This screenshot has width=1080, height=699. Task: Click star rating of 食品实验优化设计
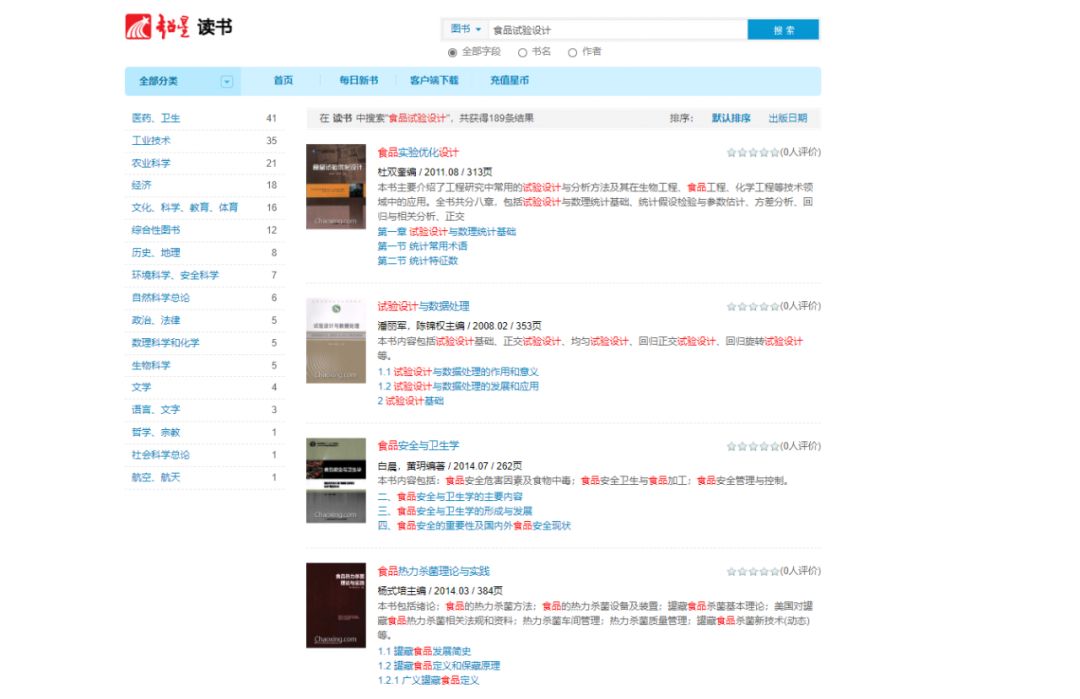coord(752,153)
